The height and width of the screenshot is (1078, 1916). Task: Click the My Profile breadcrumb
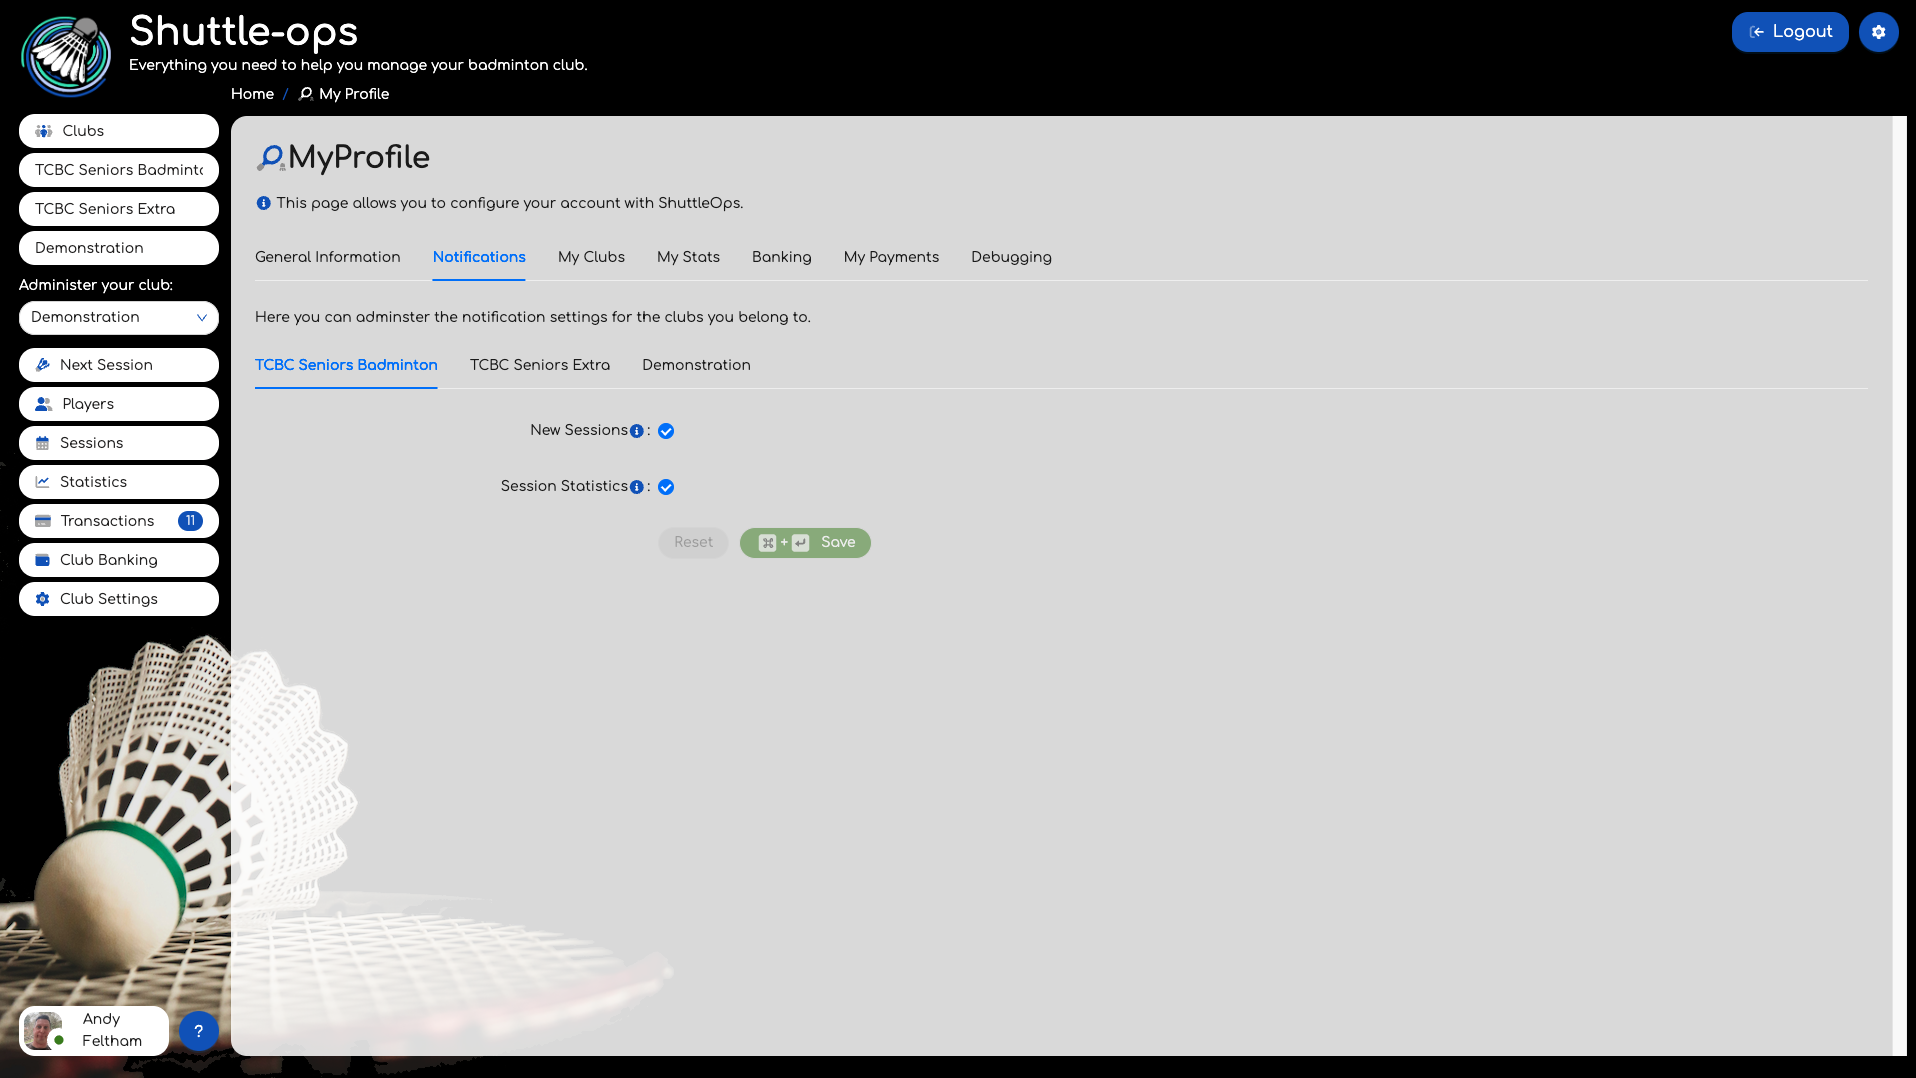(344, 94)
